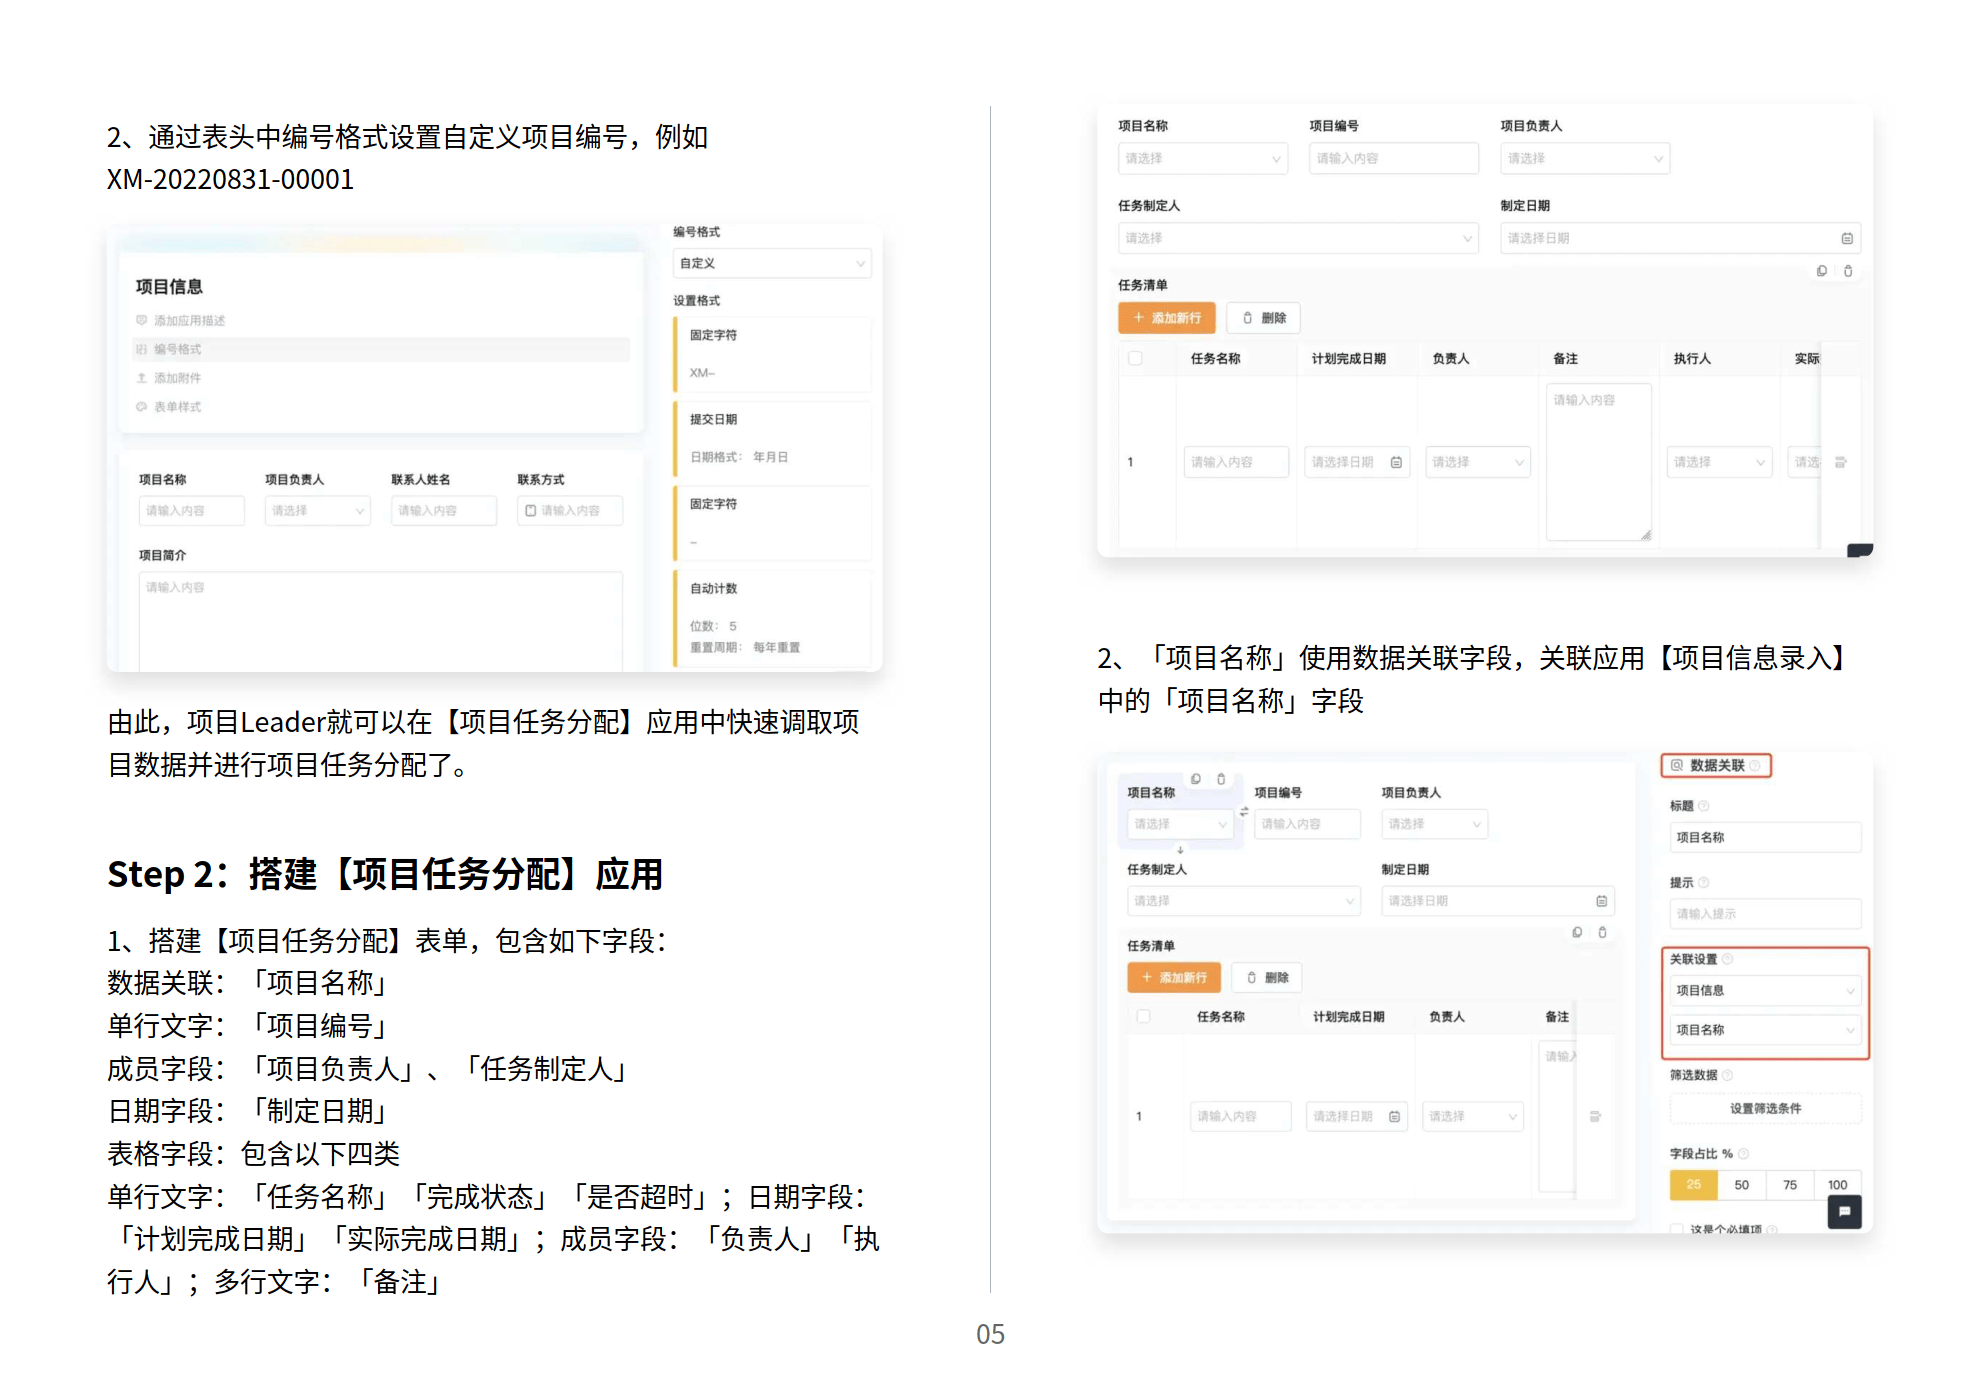Image resolution: width=1980 pixels, height=1400 pixels.
Task: Click the 数据关联 field type icon
Action: point(1677,765)
